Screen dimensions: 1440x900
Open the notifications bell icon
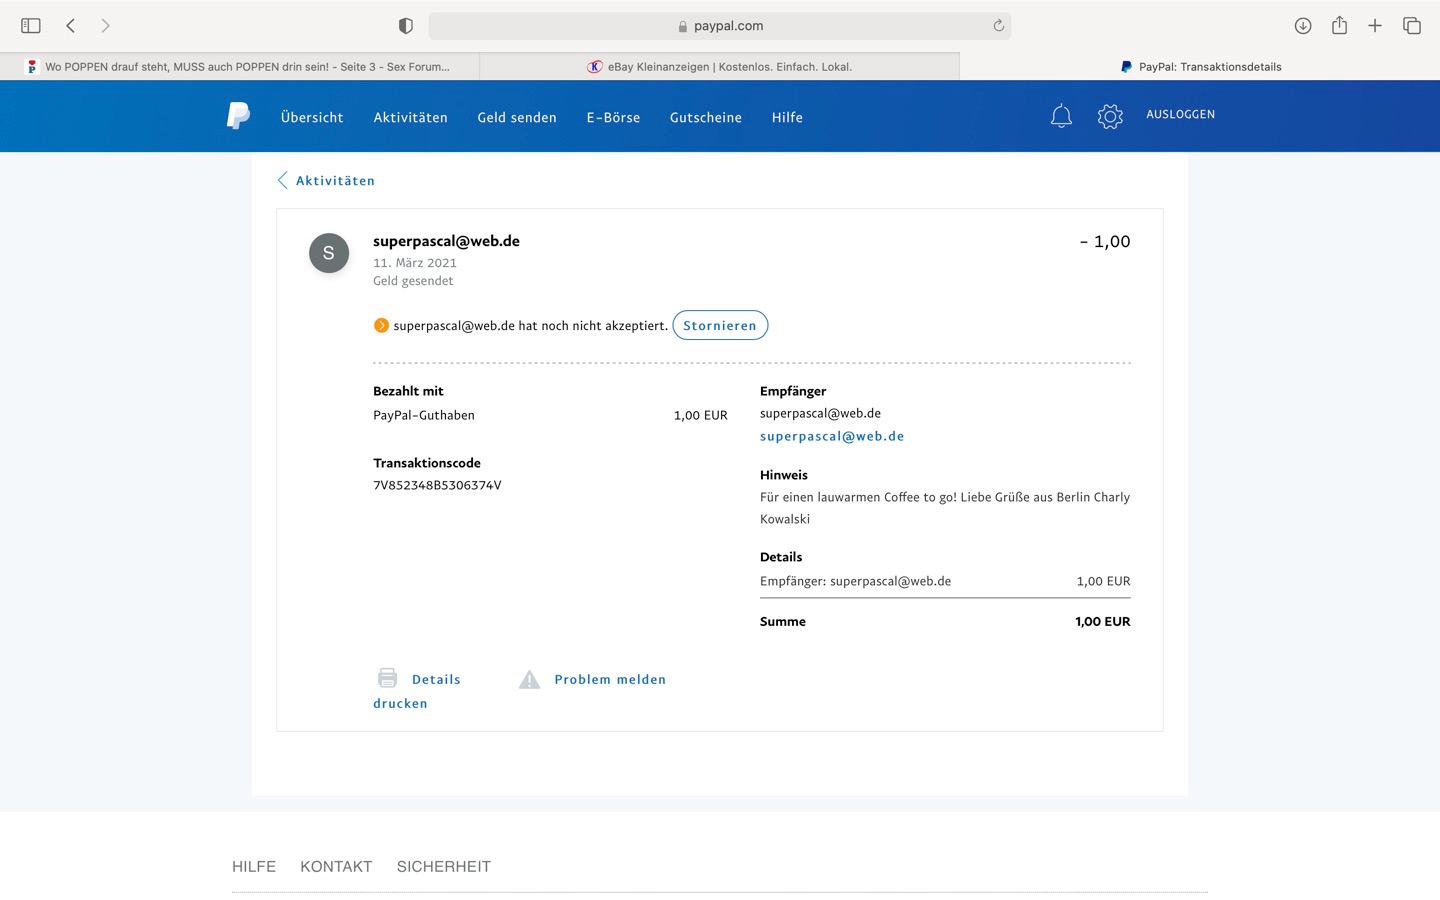tap(1061, 116)
